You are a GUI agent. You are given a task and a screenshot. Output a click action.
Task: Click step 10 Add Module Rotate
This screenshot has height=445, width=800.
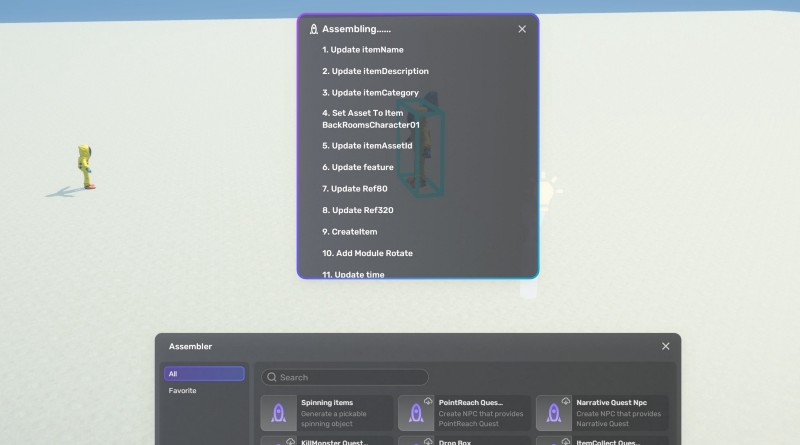(x=367, y=254)
